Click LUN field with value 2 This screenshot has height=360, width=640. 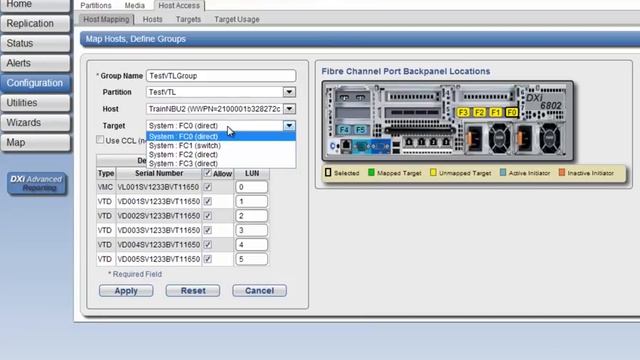coord(251,216)
